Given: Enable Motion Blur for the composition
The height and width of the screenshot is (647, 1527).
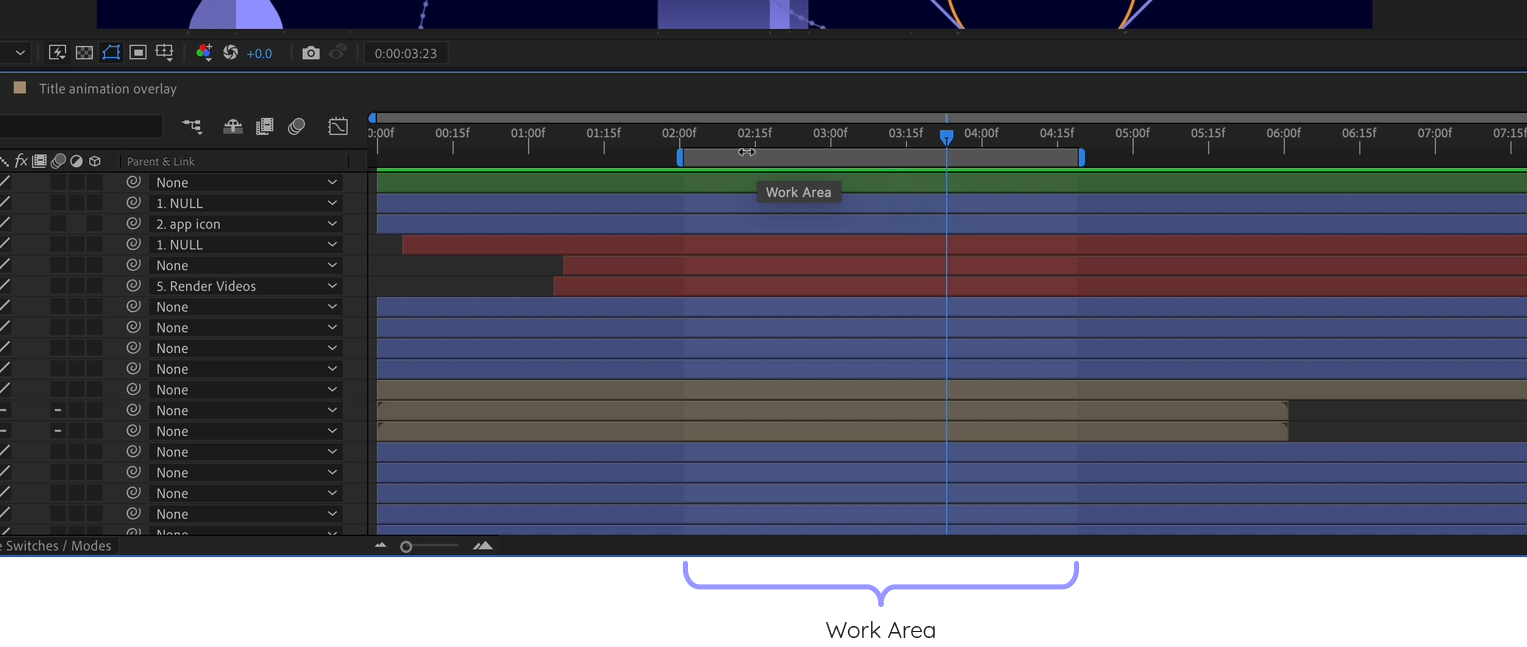Looking at the screenshot, I should coord(296,126).
